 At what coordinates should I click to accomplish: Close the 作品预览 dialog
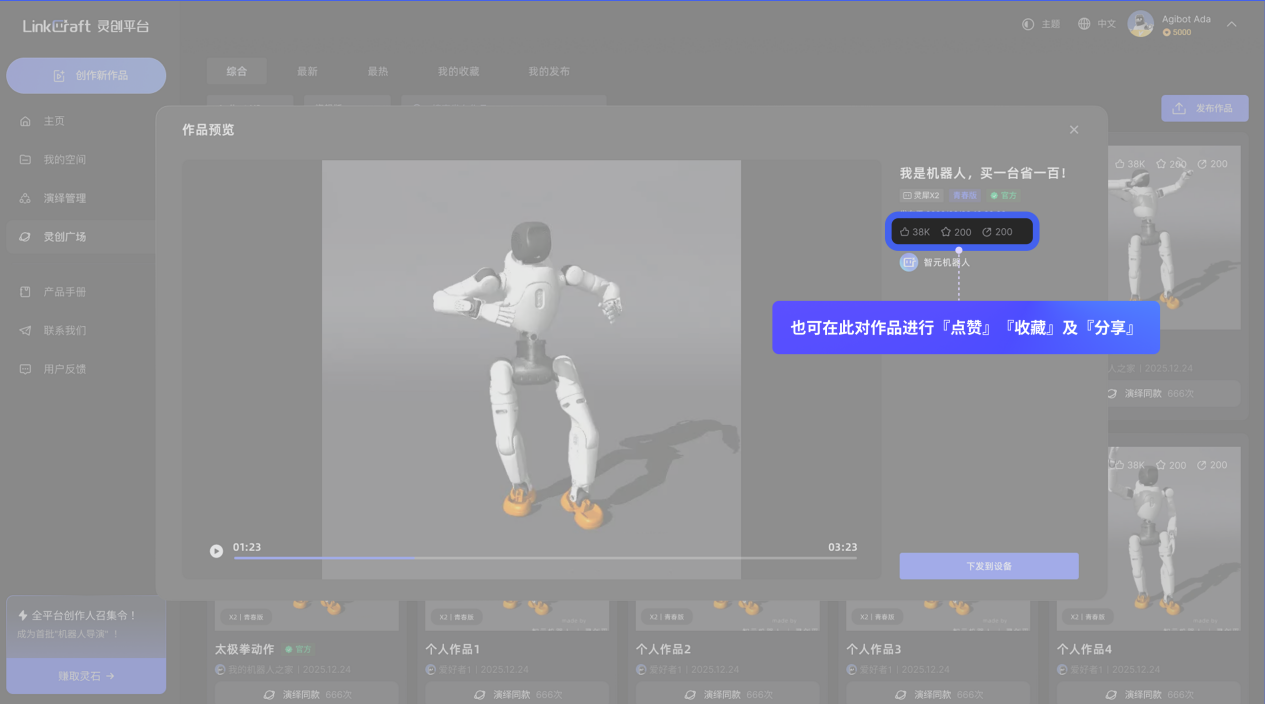pyautogui.click(x=1074, y=130)
